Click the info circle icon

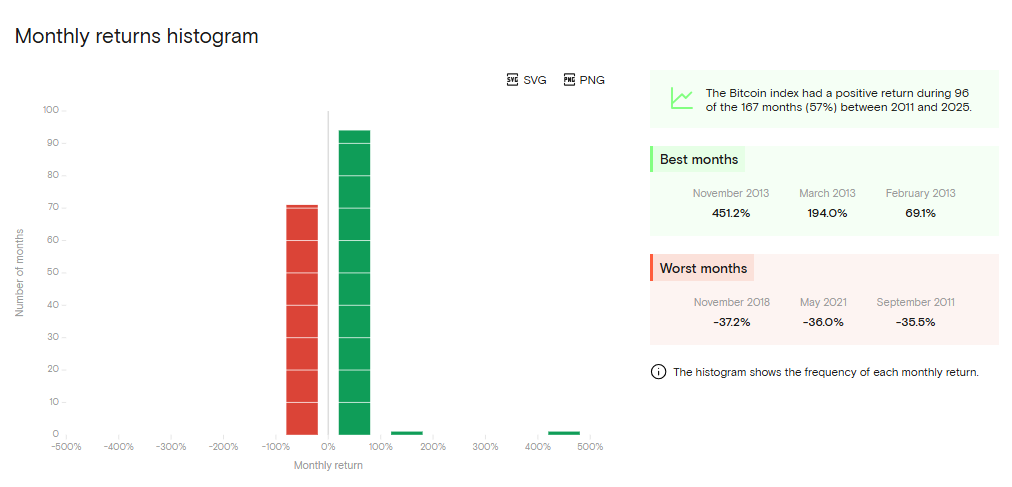(x=658, y=372)
